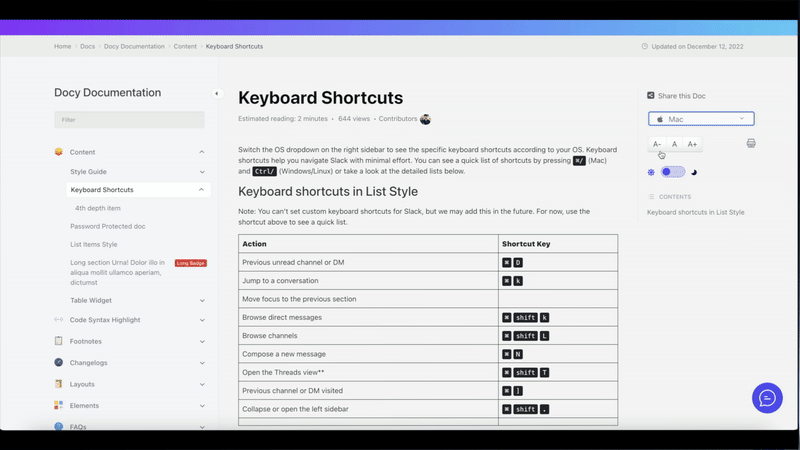Viewport: 800px width, 450px height.
Task: Click the '644 views' text
Action: coord(354,118)
